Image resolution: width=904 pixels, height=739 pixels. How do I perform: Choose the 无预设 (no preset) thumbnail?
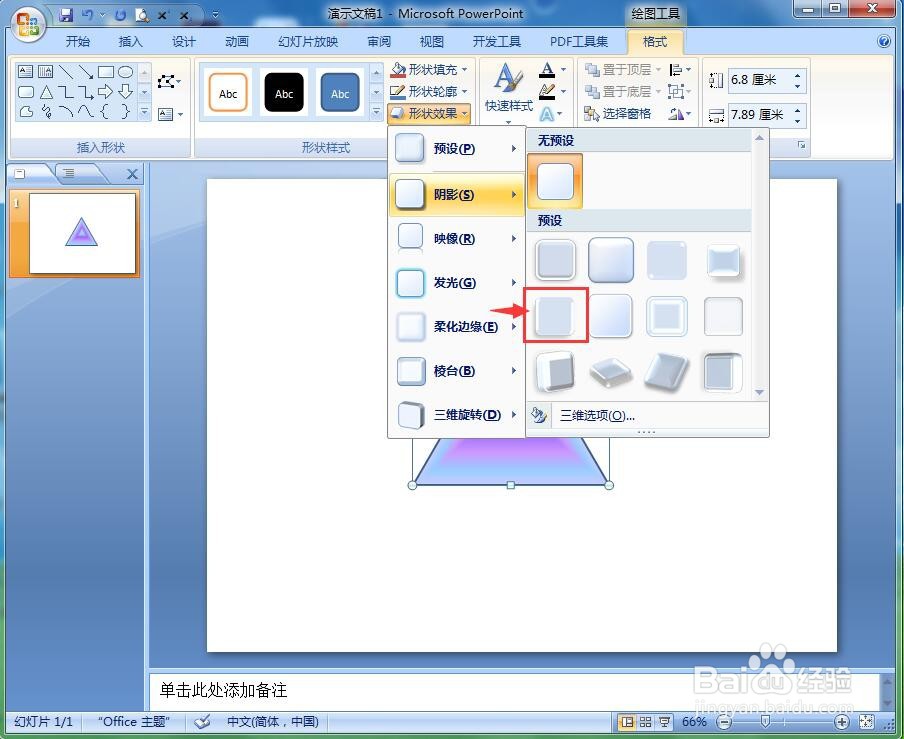tap(555, 181)
